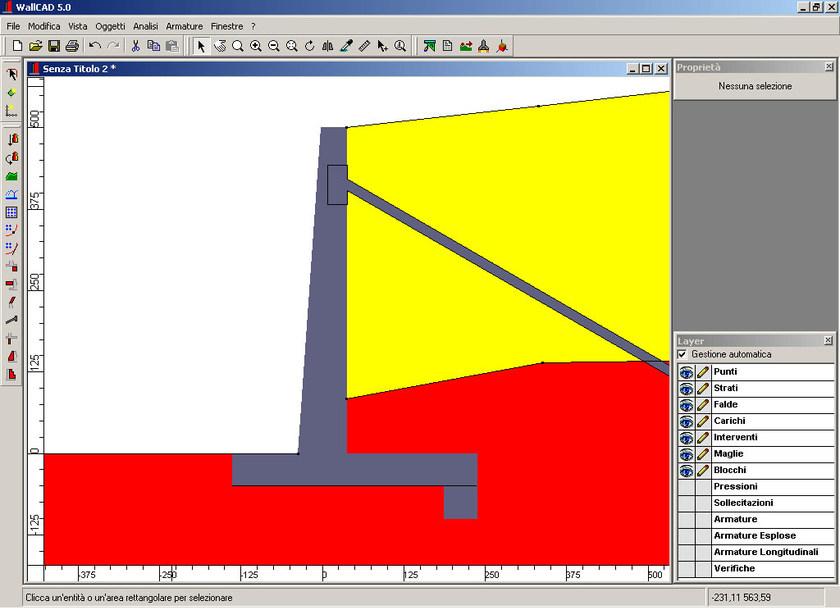This screenshot has height=608, width=840.
Task: Toggle visibility of the Falde layer
Action: 686,405
